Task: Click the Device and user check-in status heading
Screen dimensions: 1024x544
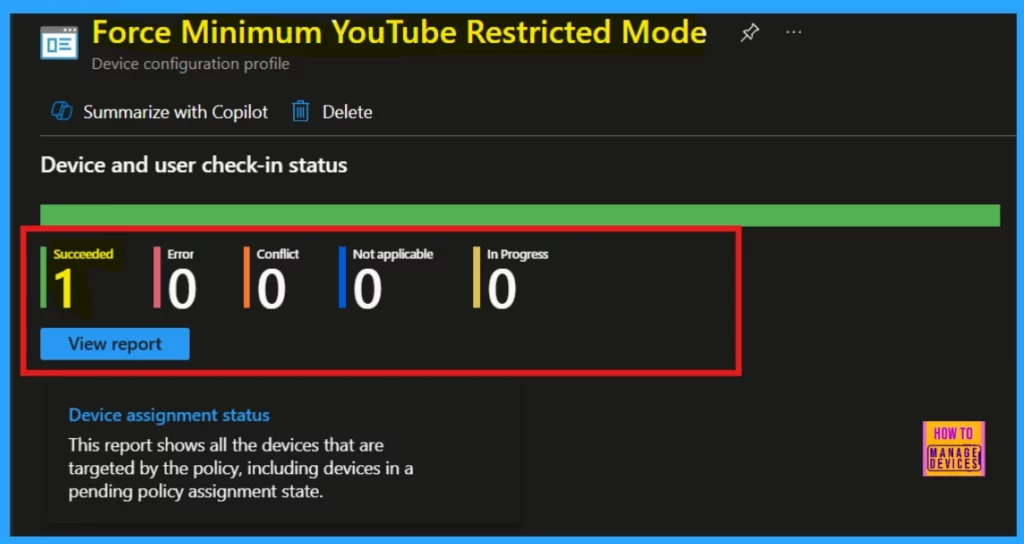Action: point(194,165)
